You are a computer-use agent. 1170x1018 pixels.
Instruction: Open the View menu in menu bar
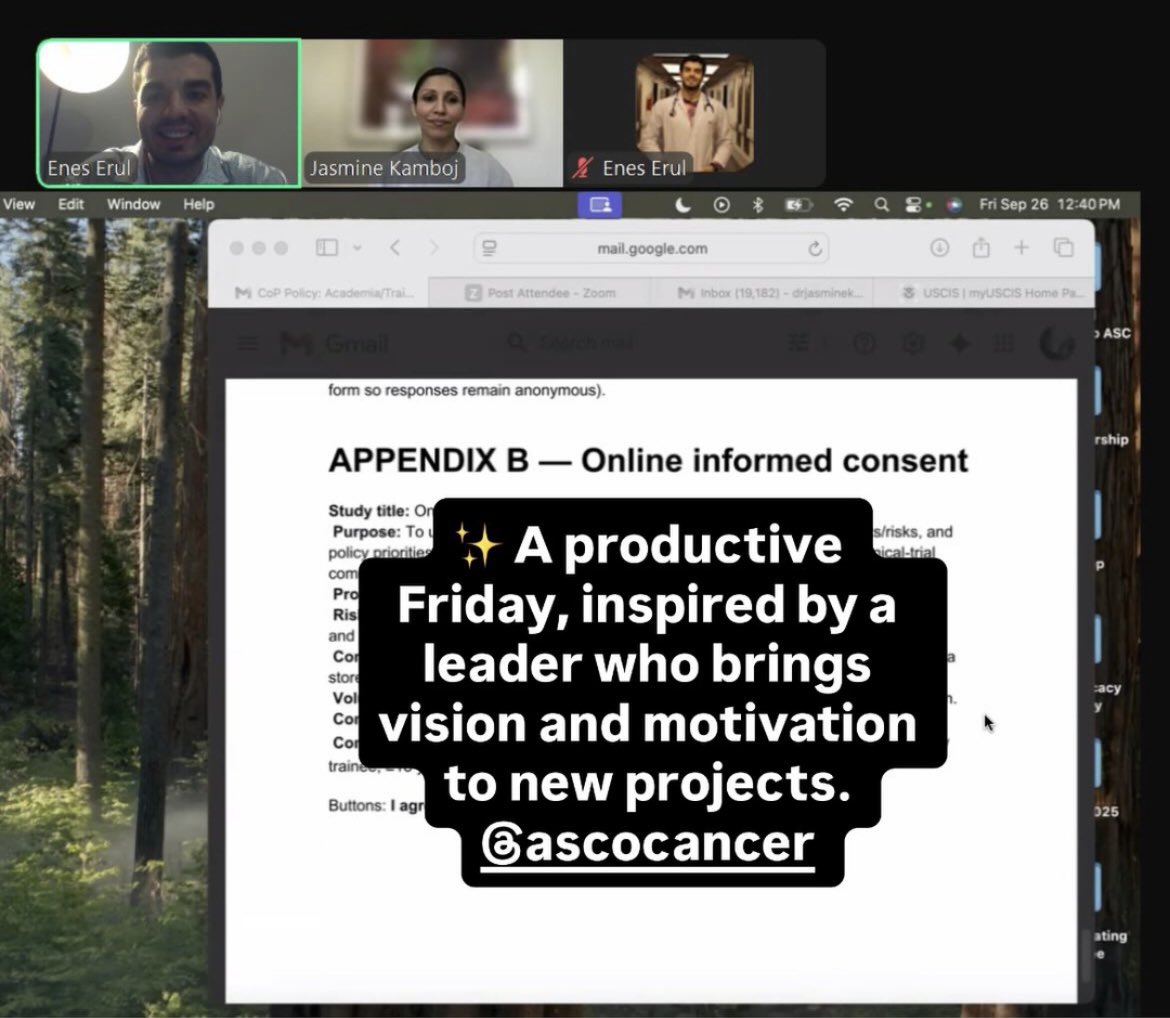point(19,204)
